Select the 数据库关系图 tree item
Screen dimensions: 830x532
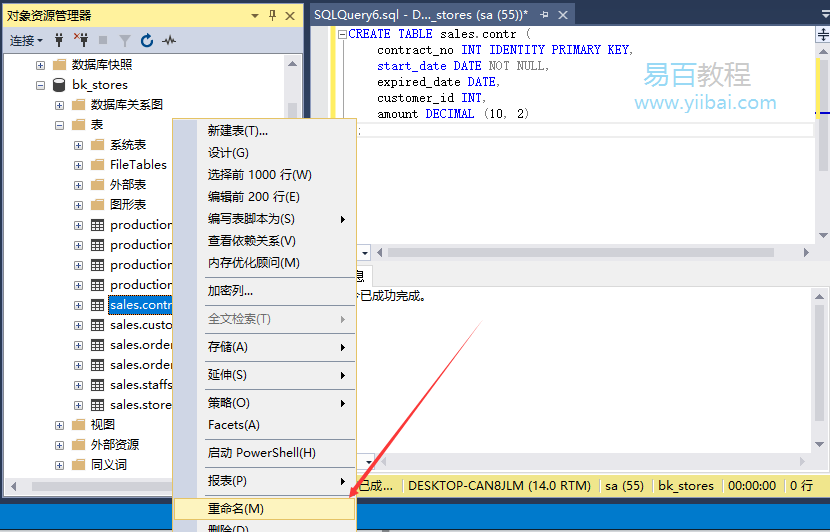[x=127, y=105]
